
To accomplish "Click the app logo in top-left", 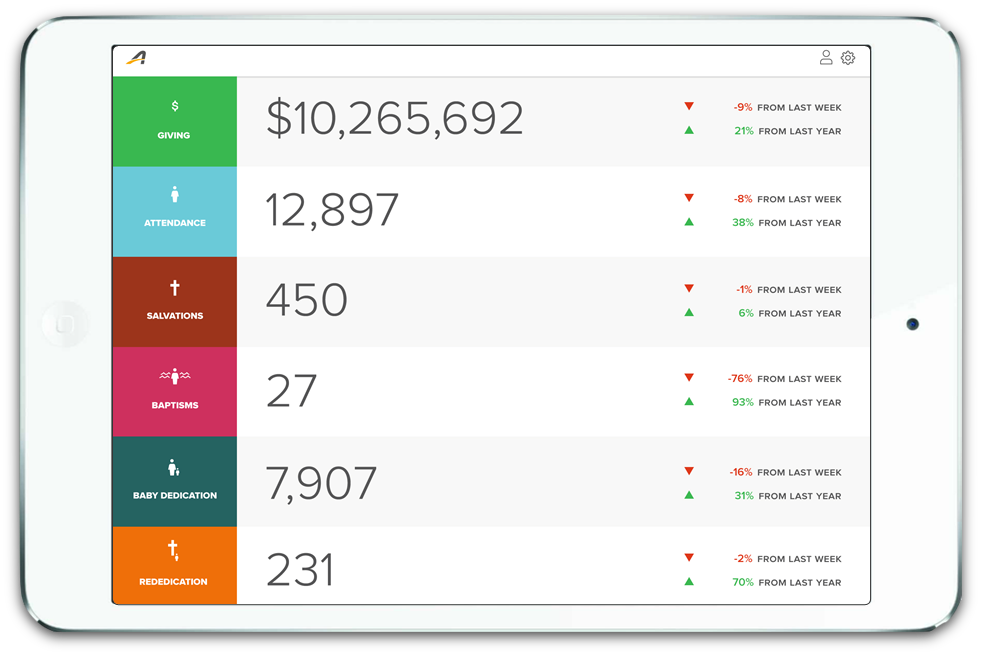I will 136,58.
